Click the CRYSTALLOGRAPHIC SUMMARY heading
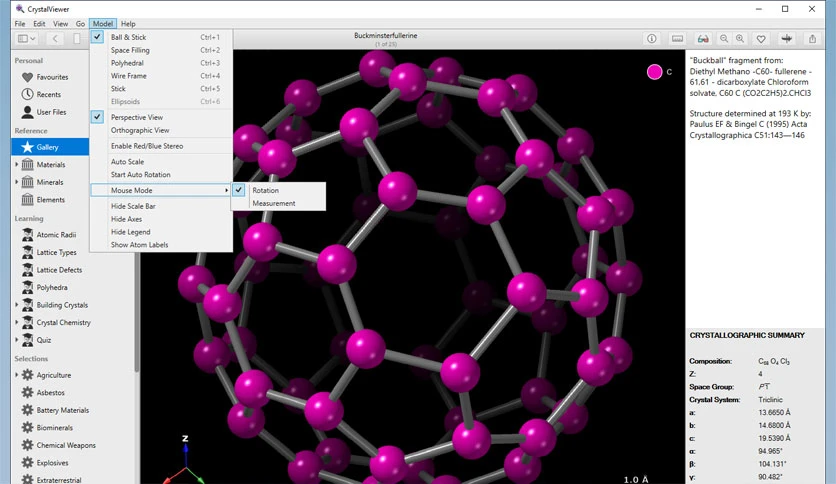Viewport: 836px width, 484px height. click(x=747, y=335)
